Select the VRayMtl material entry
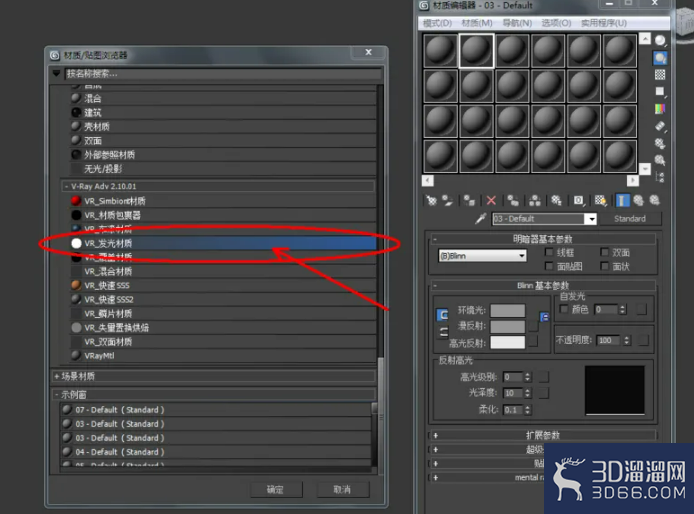 tap(223, 356)
